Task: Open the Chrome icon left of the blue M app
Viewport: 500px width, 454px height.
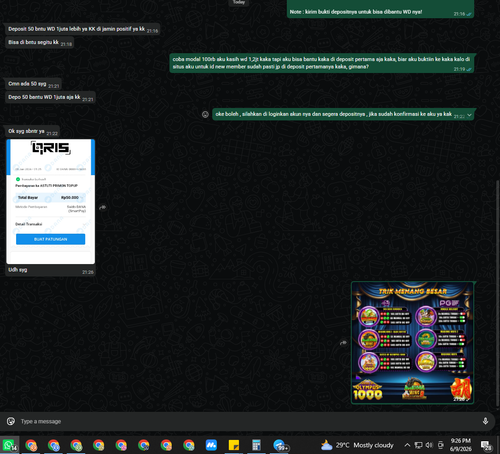Action: 189,445
